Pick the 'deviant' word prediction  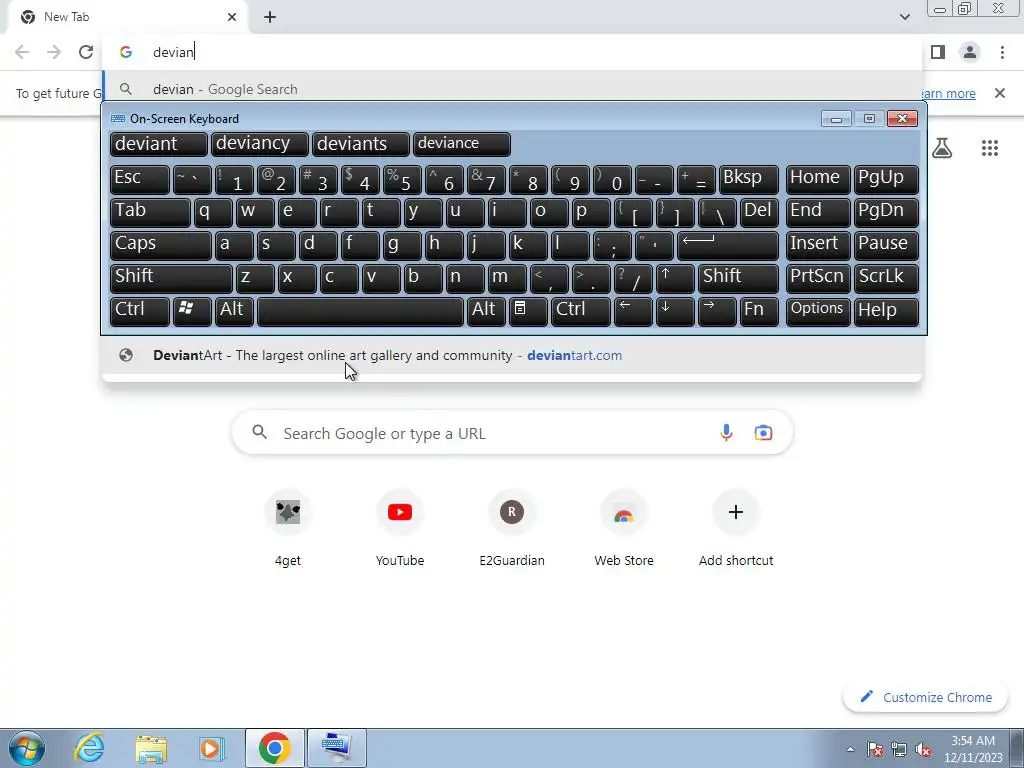[159, 144]
